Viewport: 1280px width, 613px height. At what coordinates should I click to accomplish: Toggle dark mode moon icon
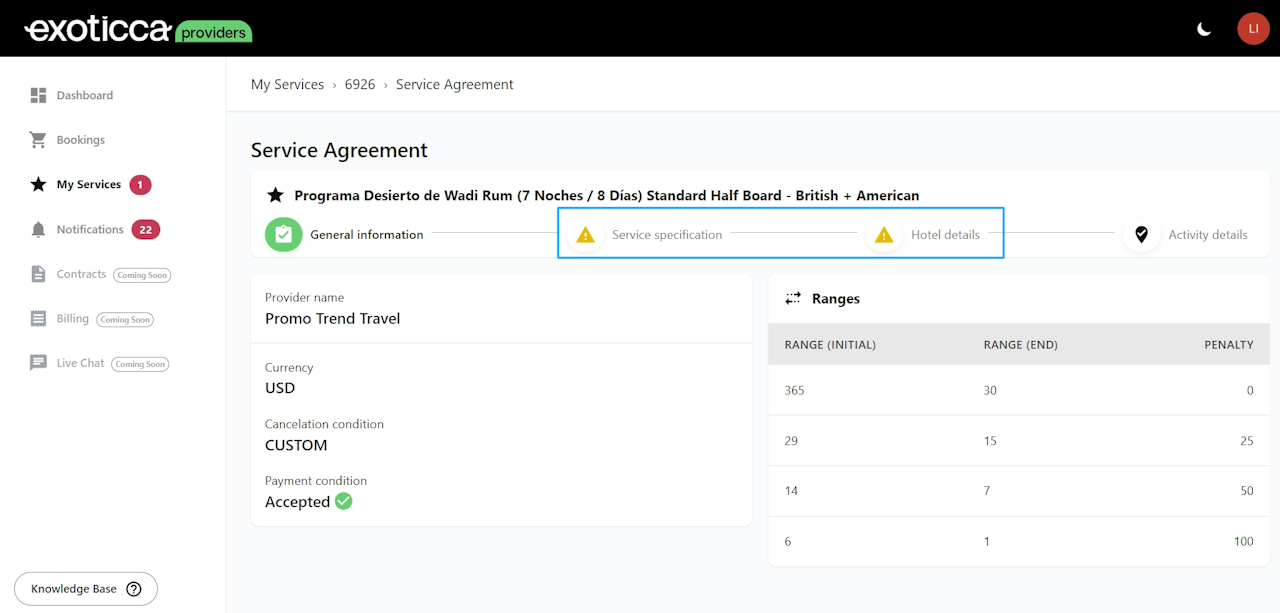pos(1204,29)
